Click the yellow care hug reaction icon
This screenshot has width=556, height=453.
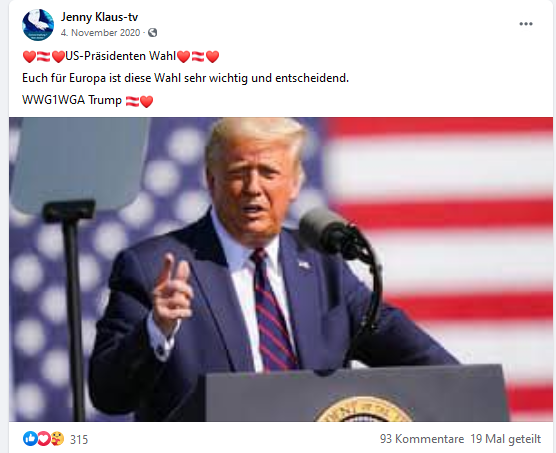point(57,439)
